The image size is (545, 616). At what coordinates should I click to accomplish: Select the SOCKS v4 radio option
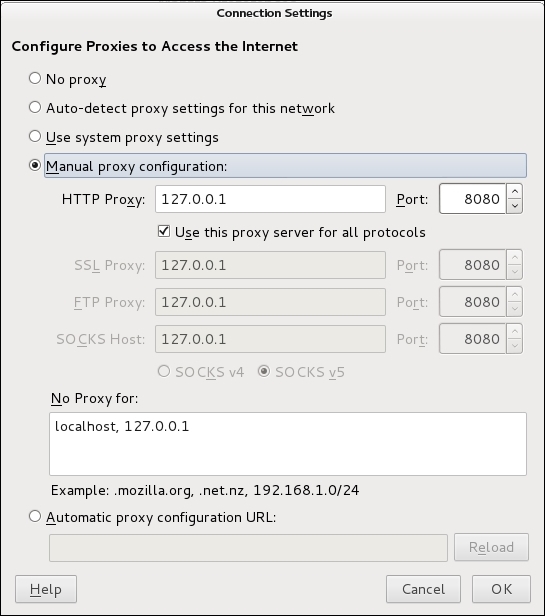[164, 371]
